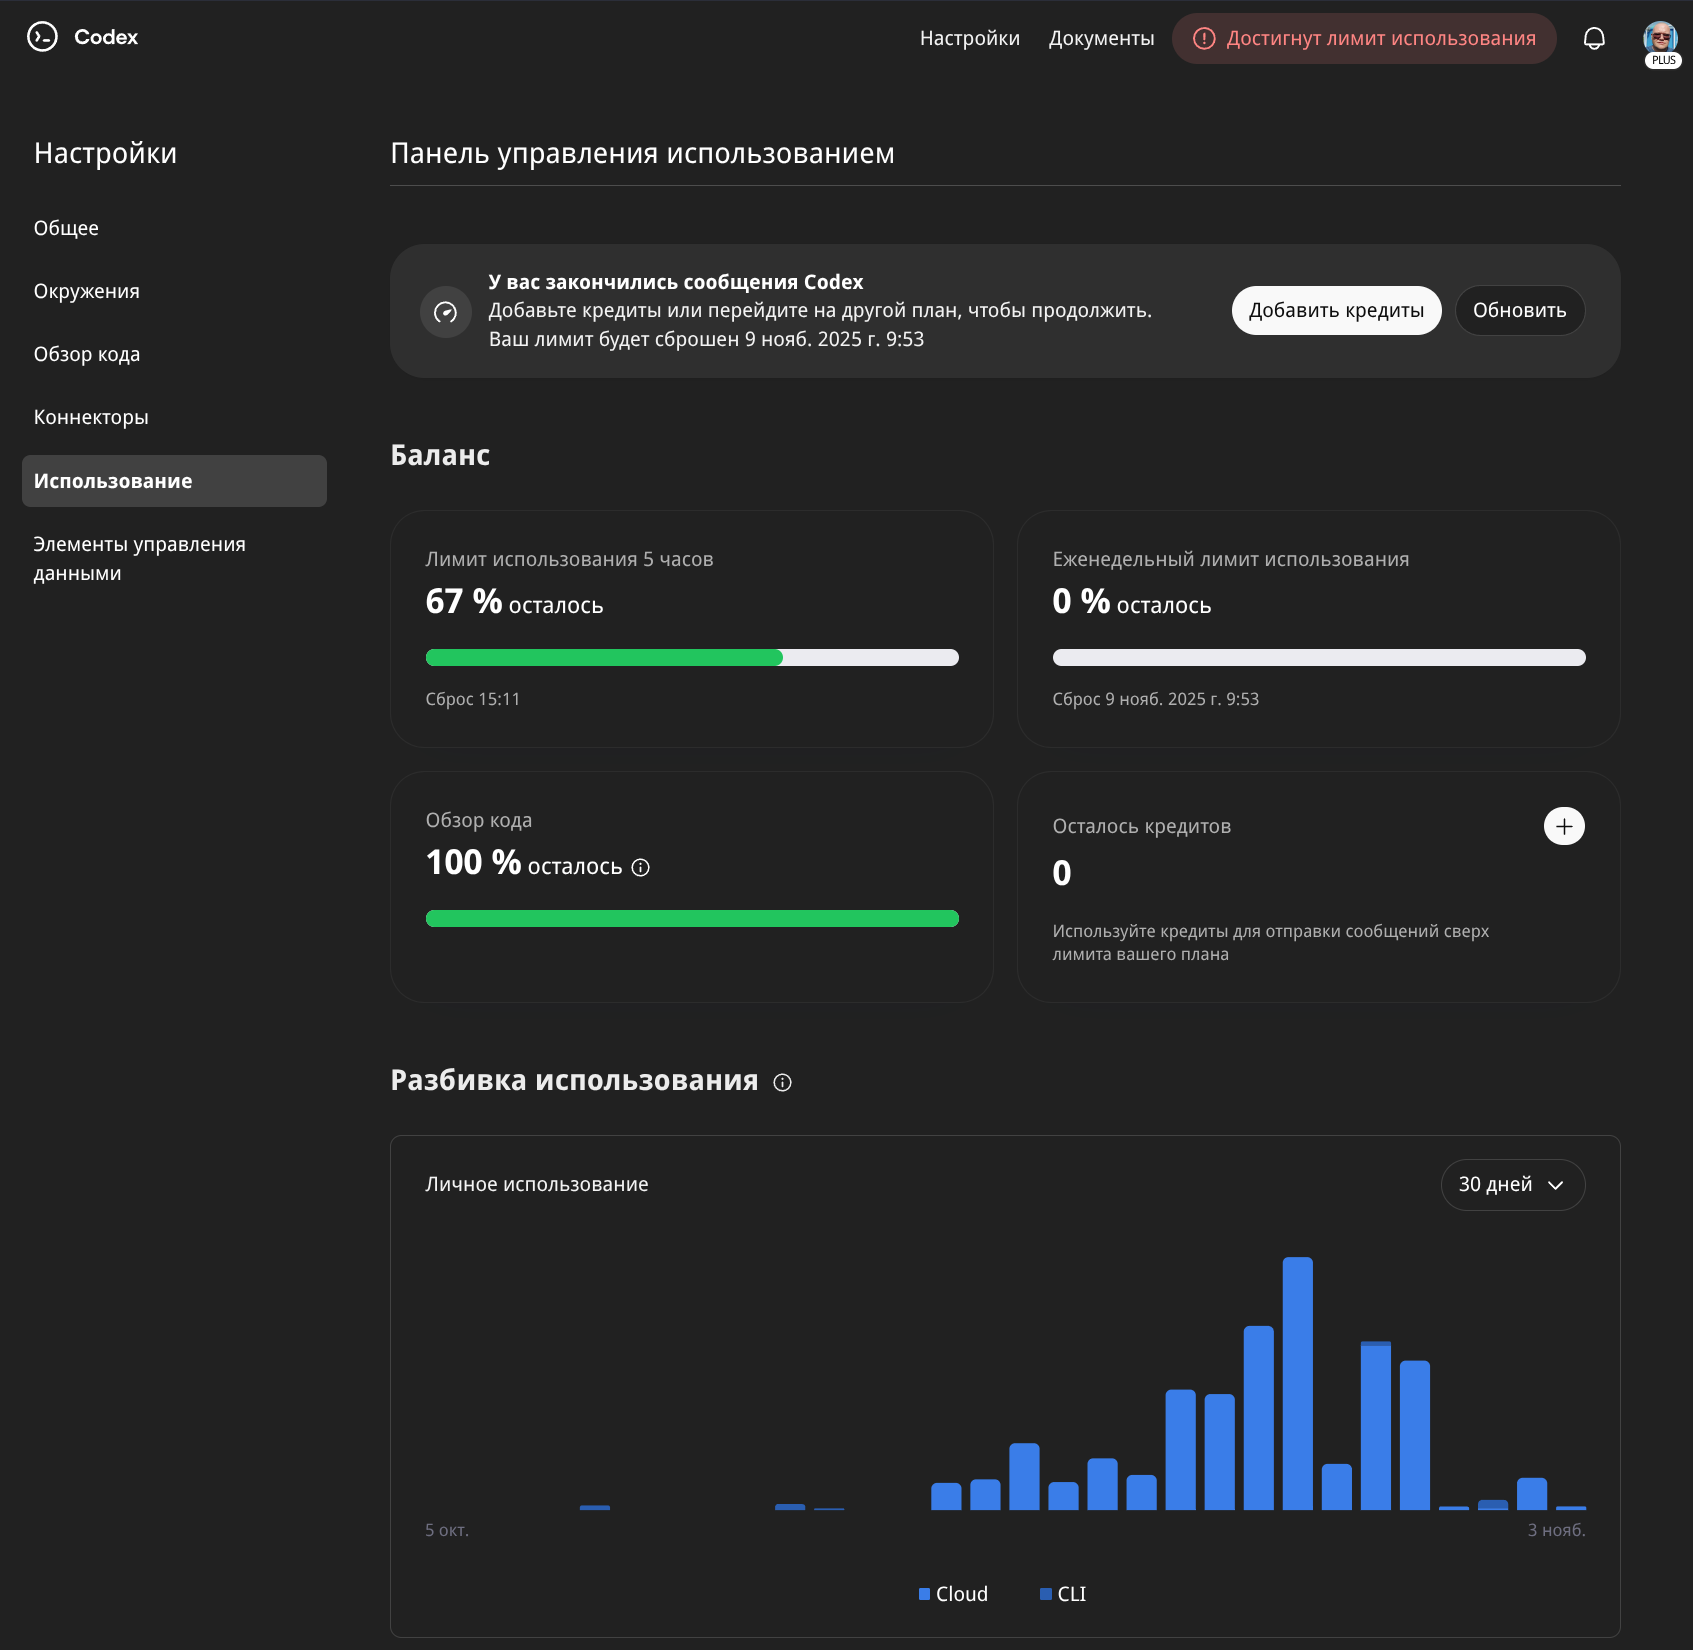Select Общее in the settings sidebar
Image resolution: width=1693 pixels, height=1650 pixels.
pyautogui.click(x=66, y=228)
